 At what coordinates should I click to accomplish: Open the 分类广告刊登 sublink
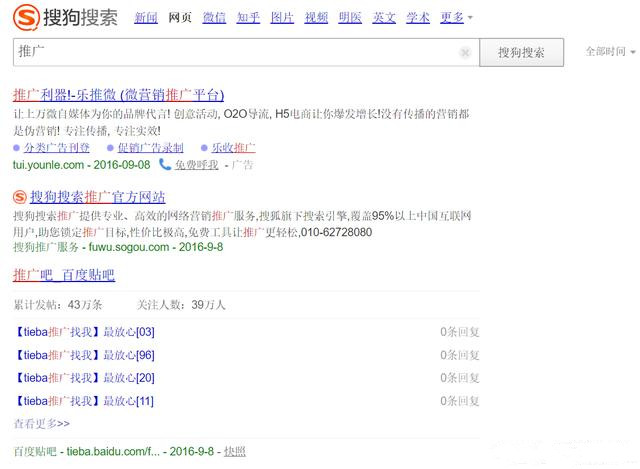56,147
